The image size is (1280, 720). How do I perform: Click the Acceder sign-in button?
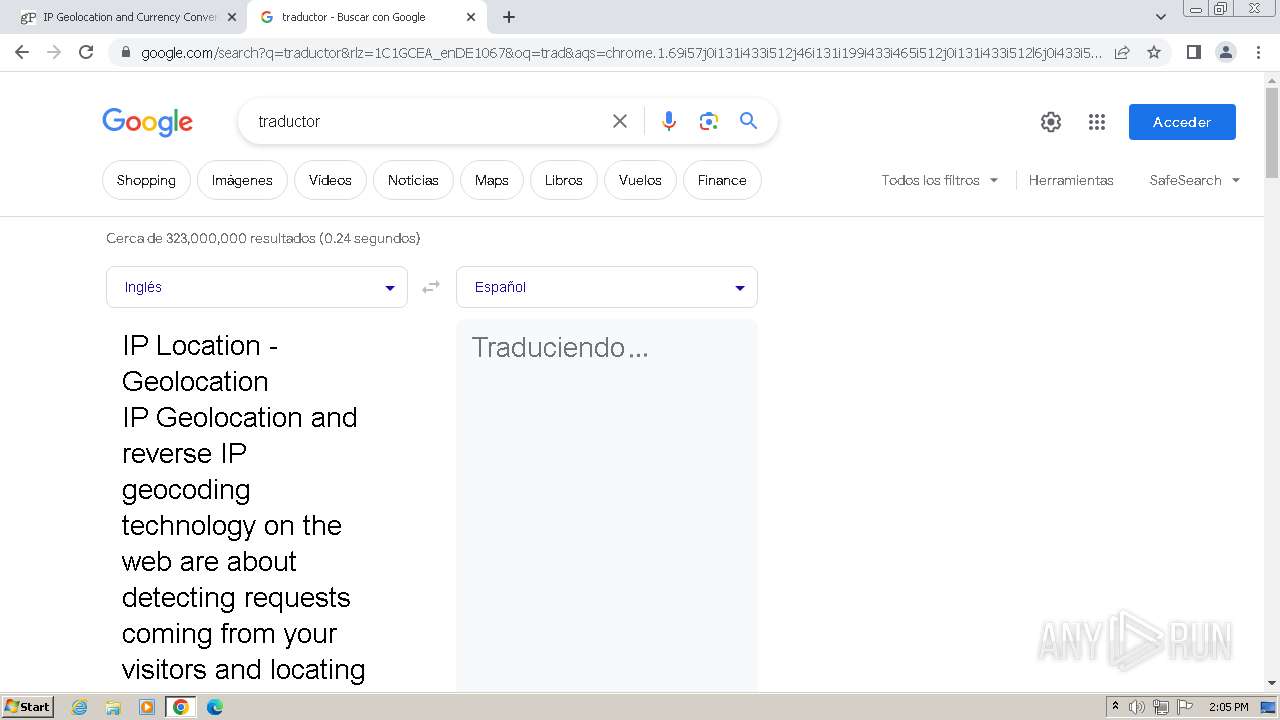1182,122
